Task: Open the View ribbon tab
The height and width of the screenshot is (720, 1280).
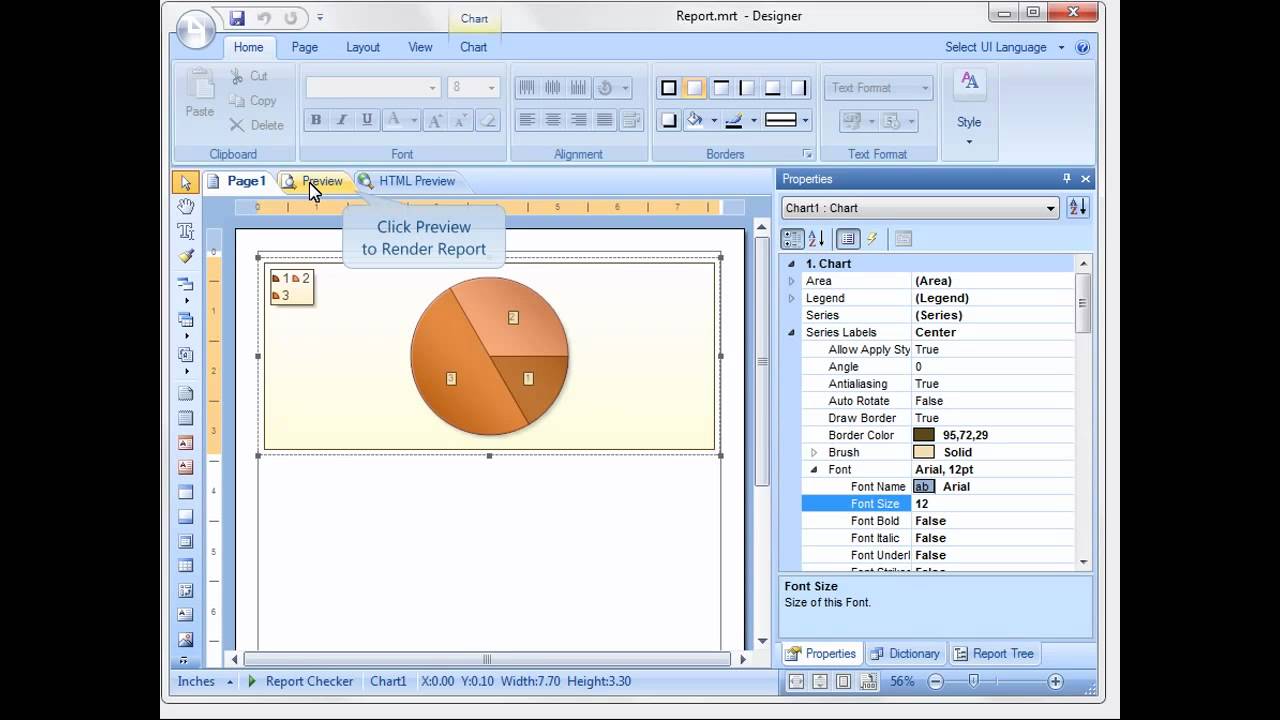Action: (420, 47)
